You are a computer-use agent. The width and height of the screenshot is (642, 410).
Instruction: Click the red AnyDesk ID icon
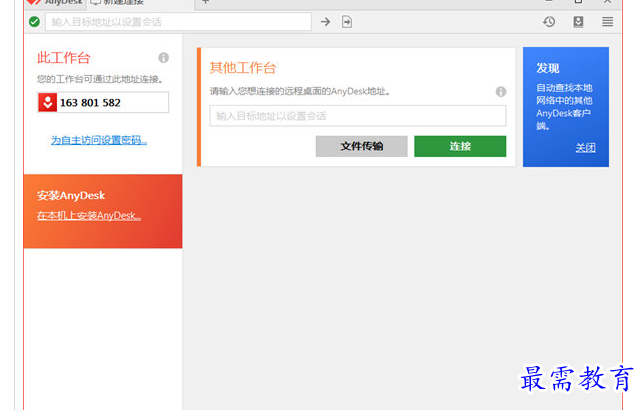click(x=47, y=102)
